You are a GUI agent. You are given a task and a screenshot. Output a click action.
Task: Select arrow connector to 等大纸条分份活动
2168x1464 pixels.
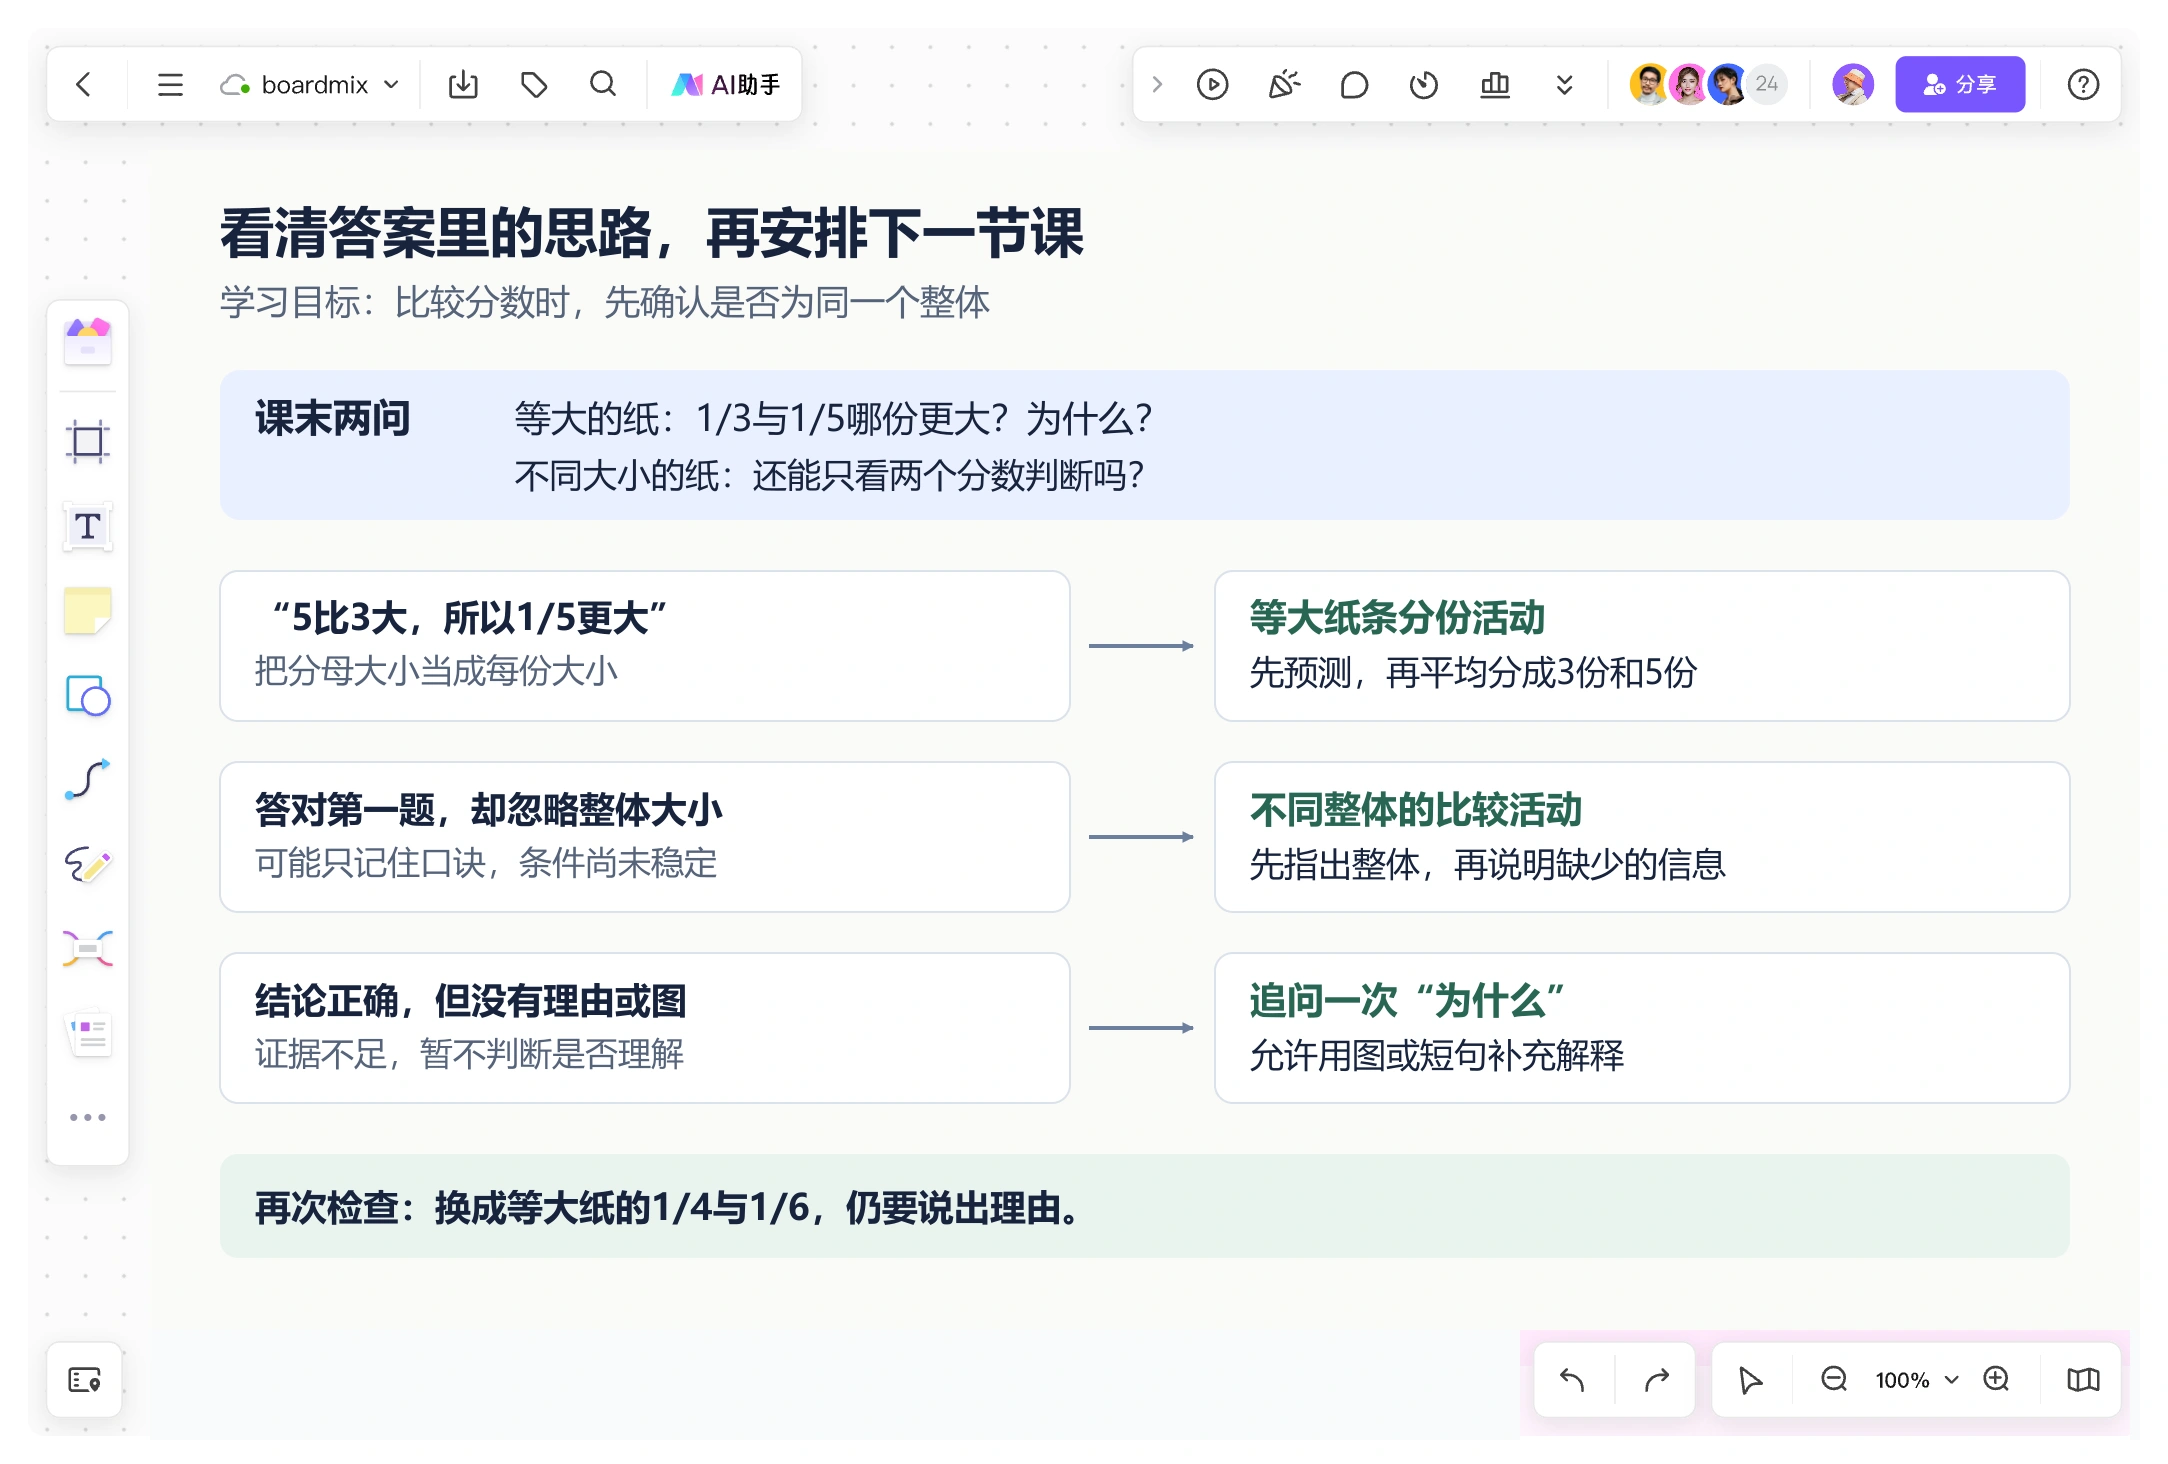tap(1141, 646)
